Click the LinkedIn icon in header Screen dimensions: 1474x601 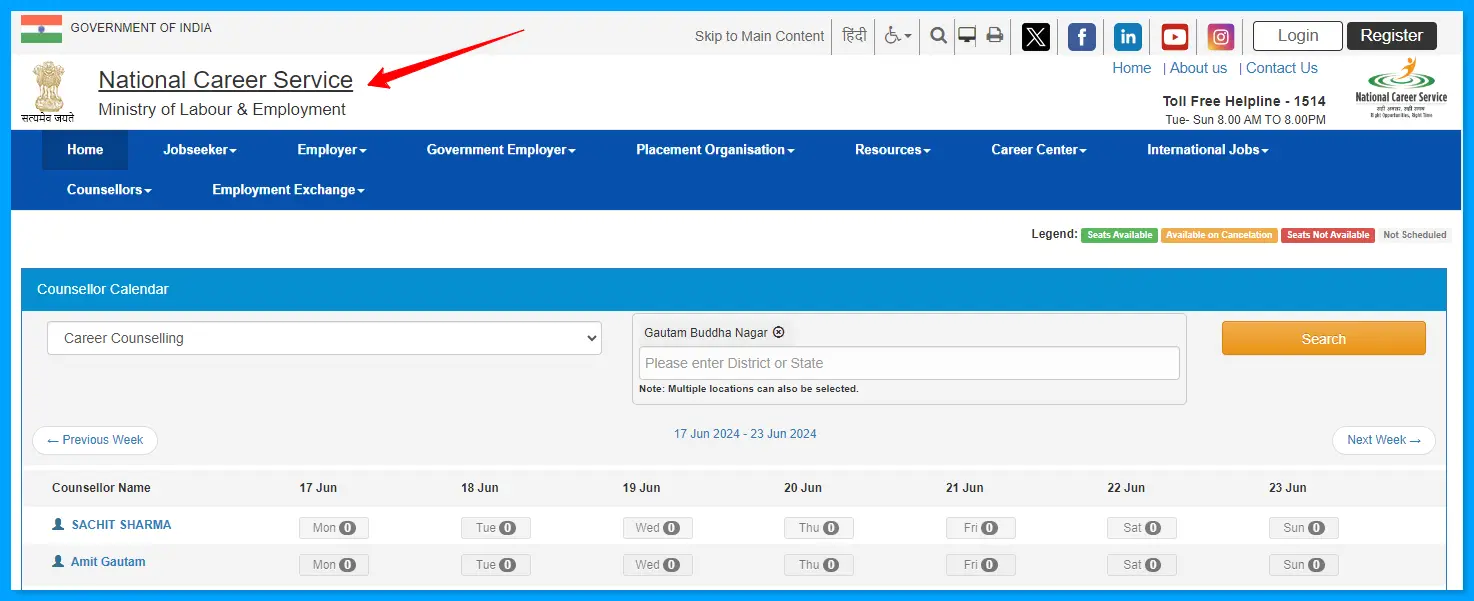[1128, 37]
